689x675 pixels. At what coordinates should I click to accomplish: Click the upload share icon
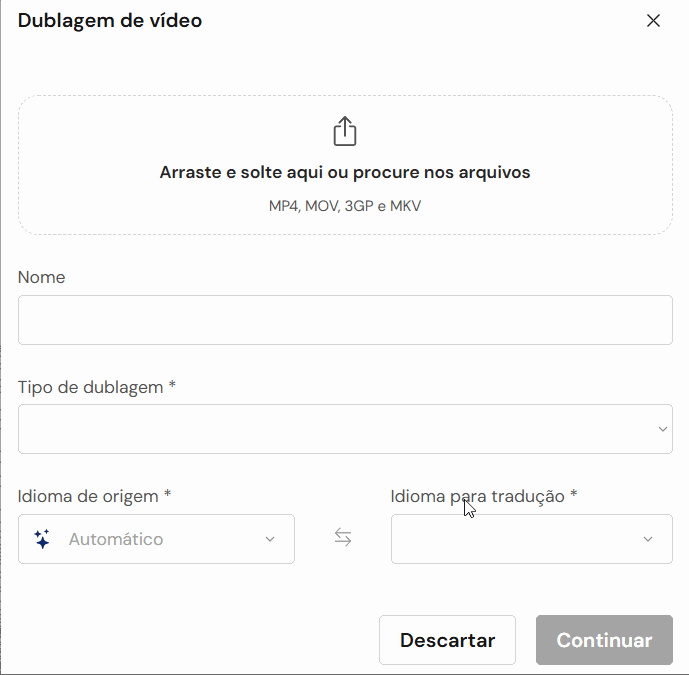point(344,131)
